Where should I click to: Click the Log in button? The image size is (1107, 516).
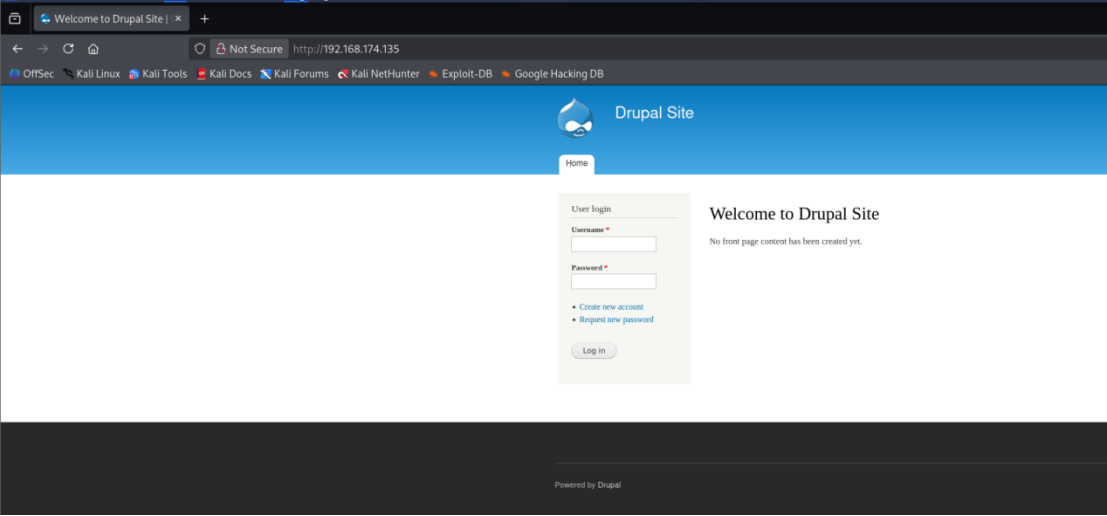tap(594, 351)
